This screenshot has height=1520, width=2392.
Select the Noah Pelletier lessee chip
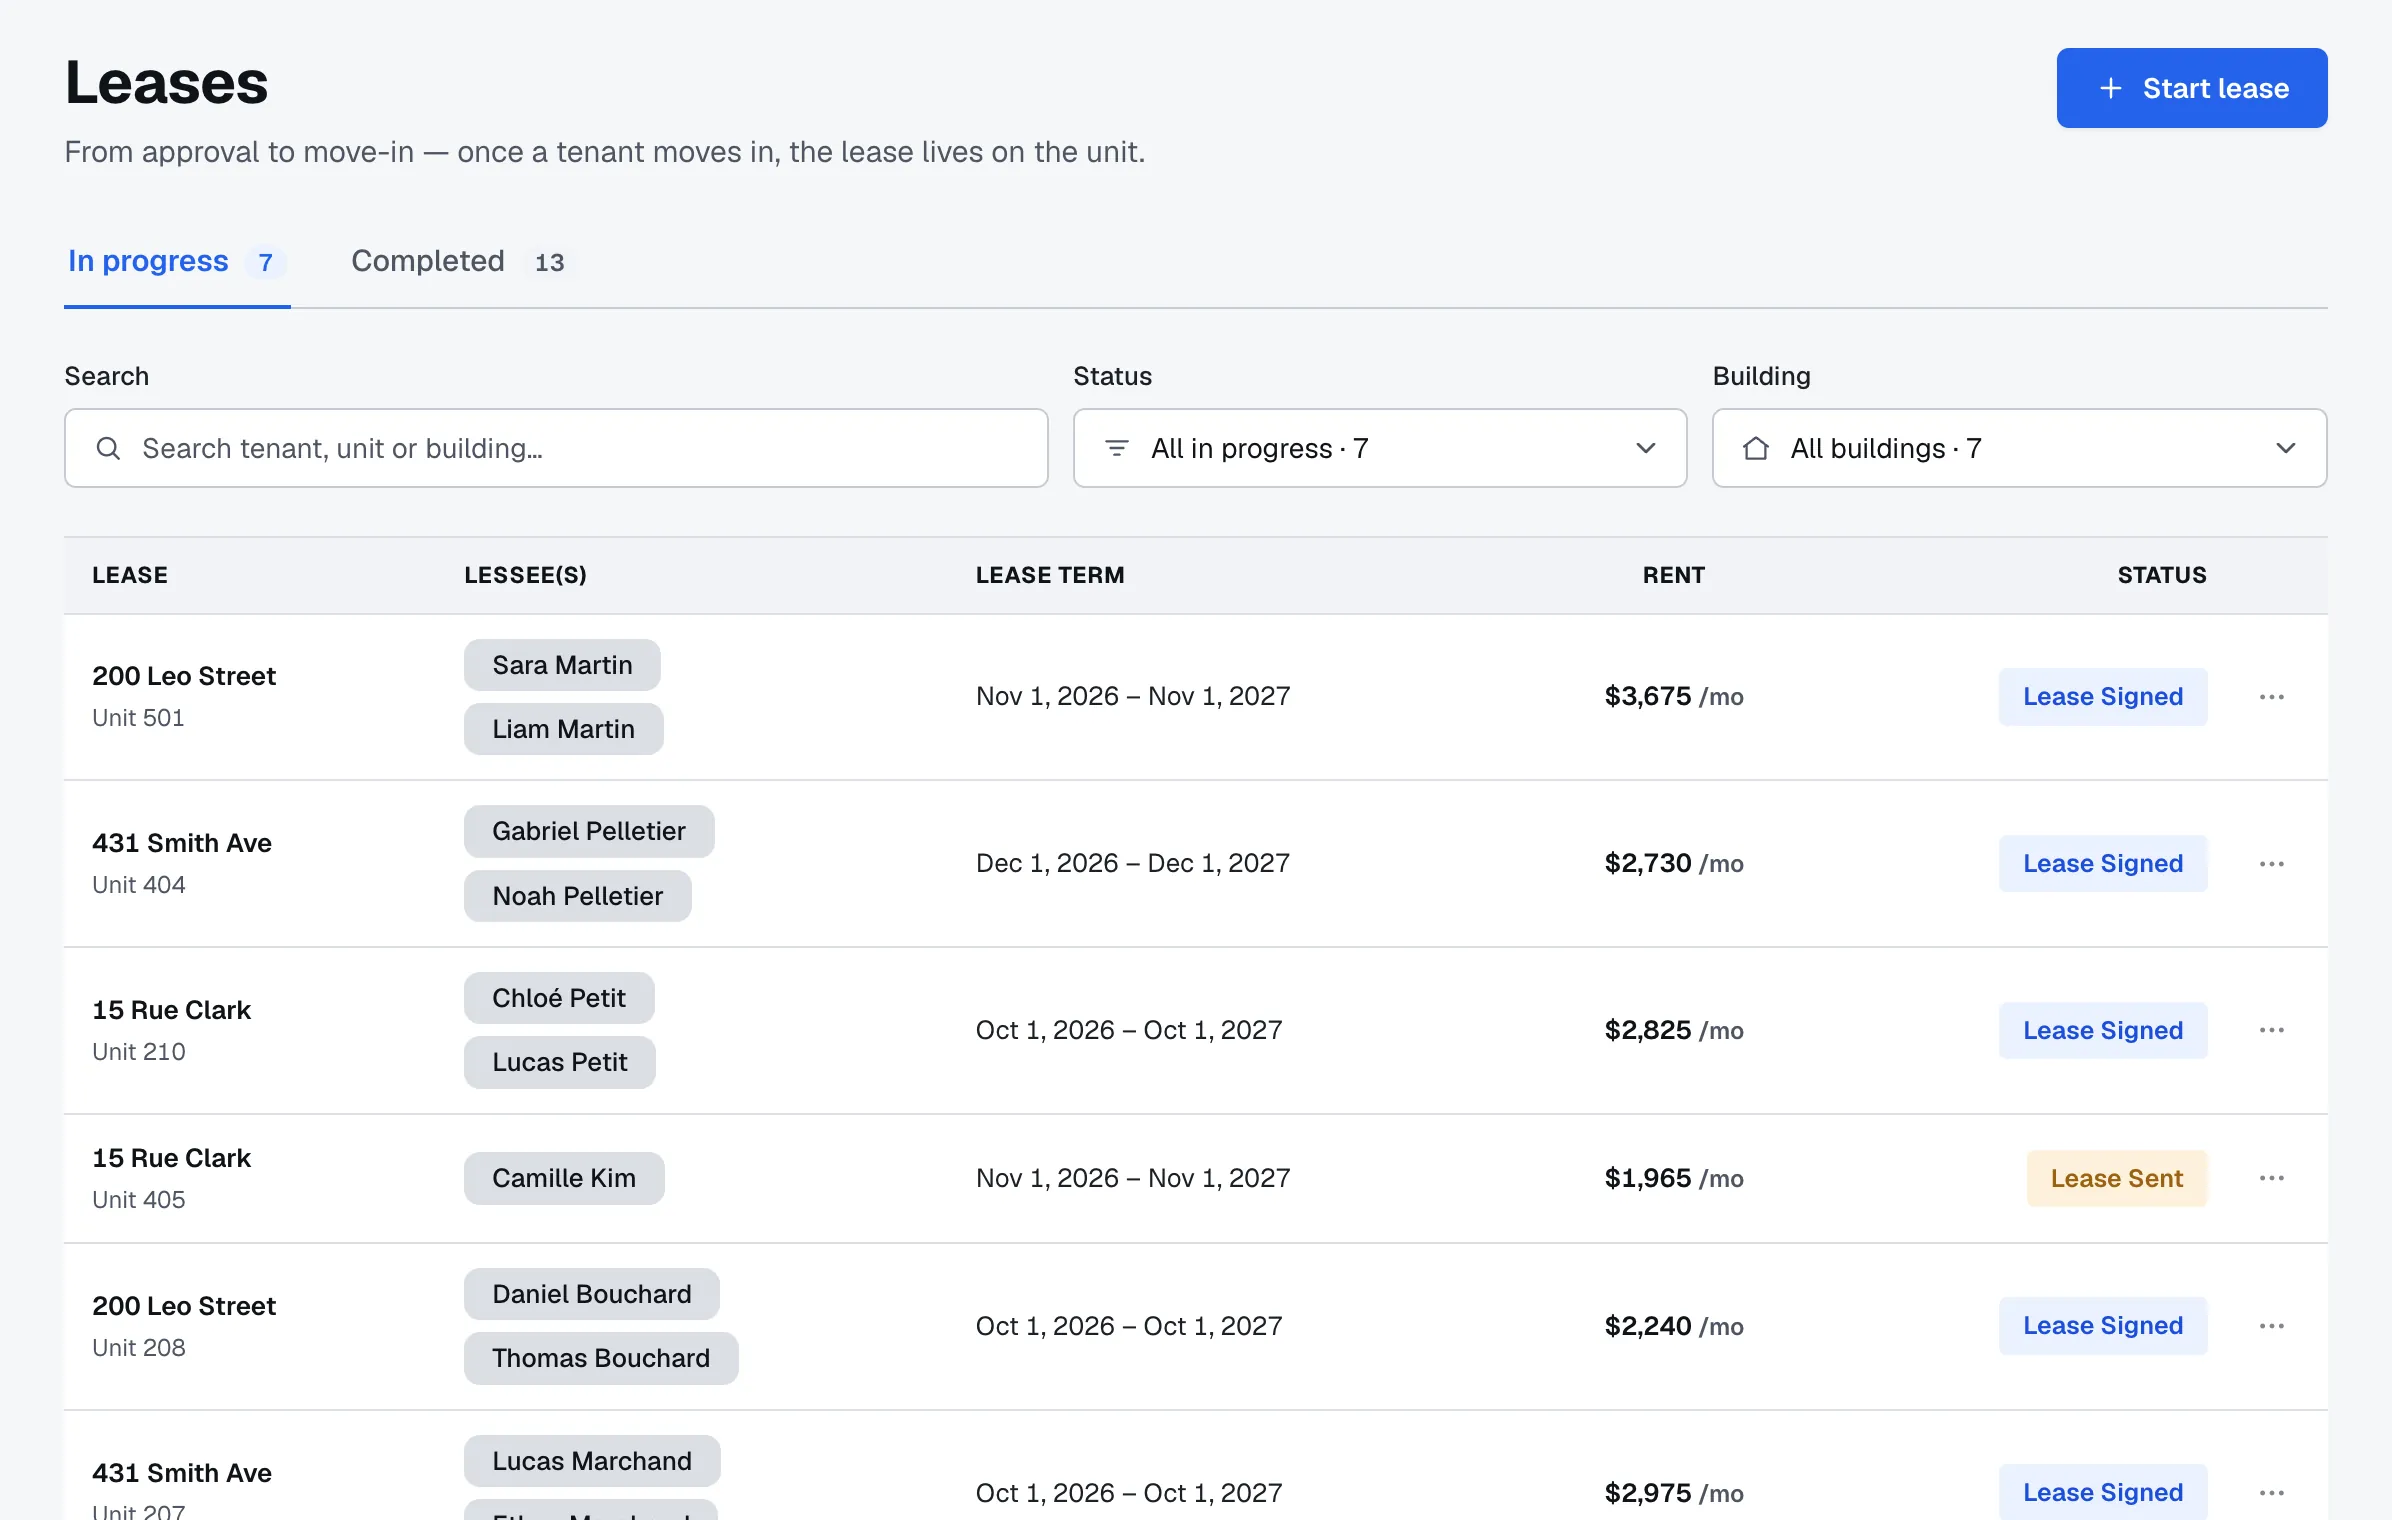point(577,896)
